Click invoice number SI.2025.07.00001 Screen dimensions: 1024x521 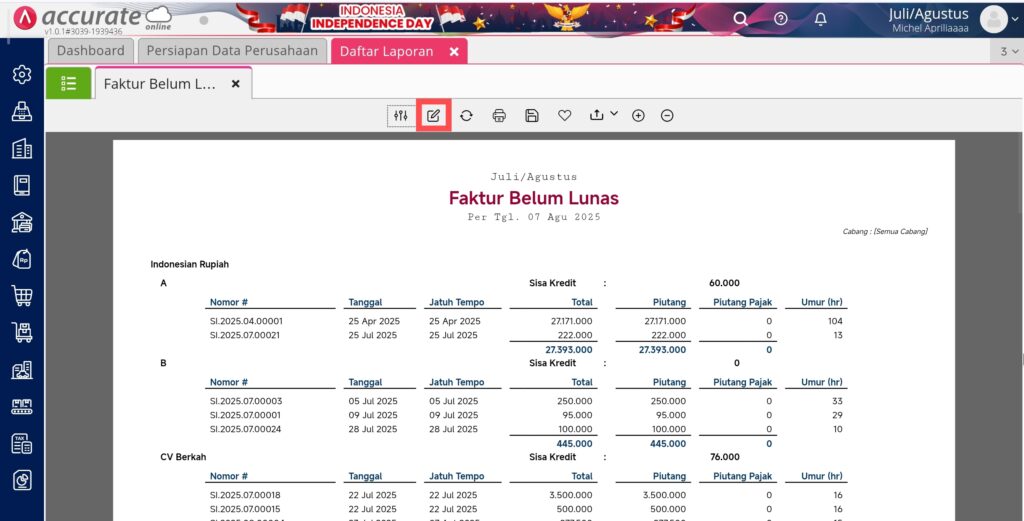246,415
